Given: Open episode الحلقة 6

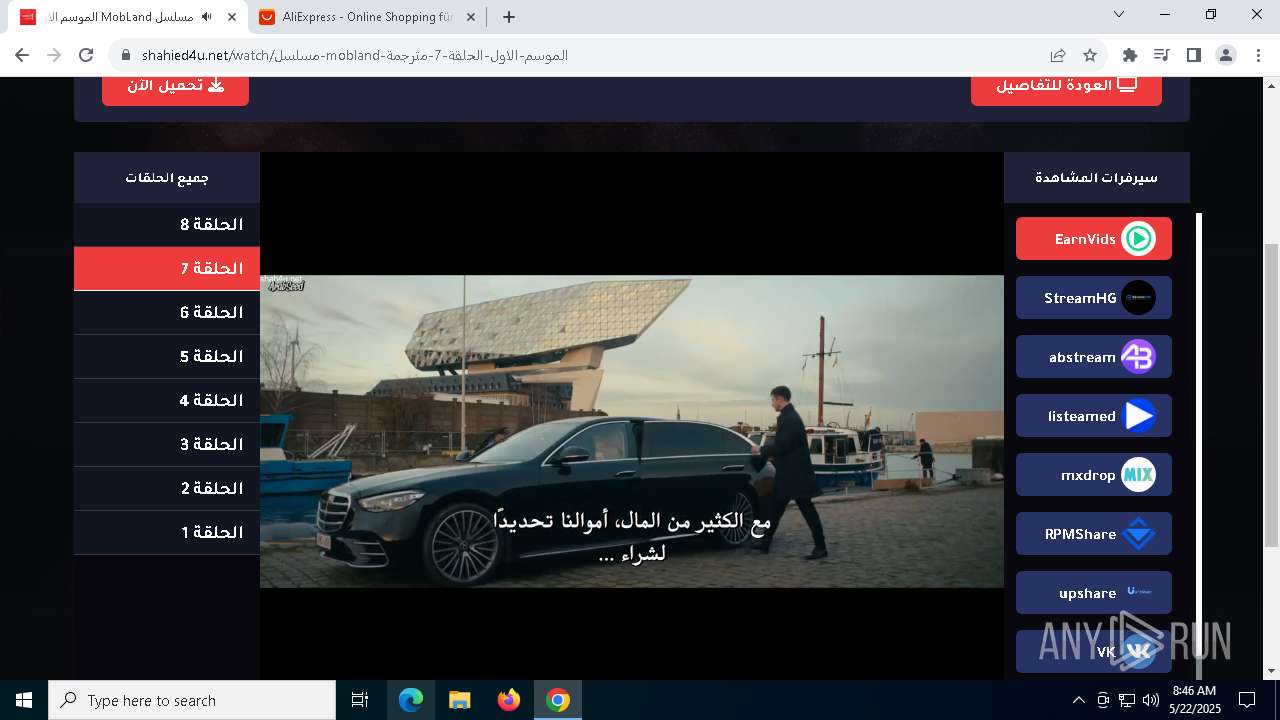Looking at the screenshot, I should click(167, 313).
